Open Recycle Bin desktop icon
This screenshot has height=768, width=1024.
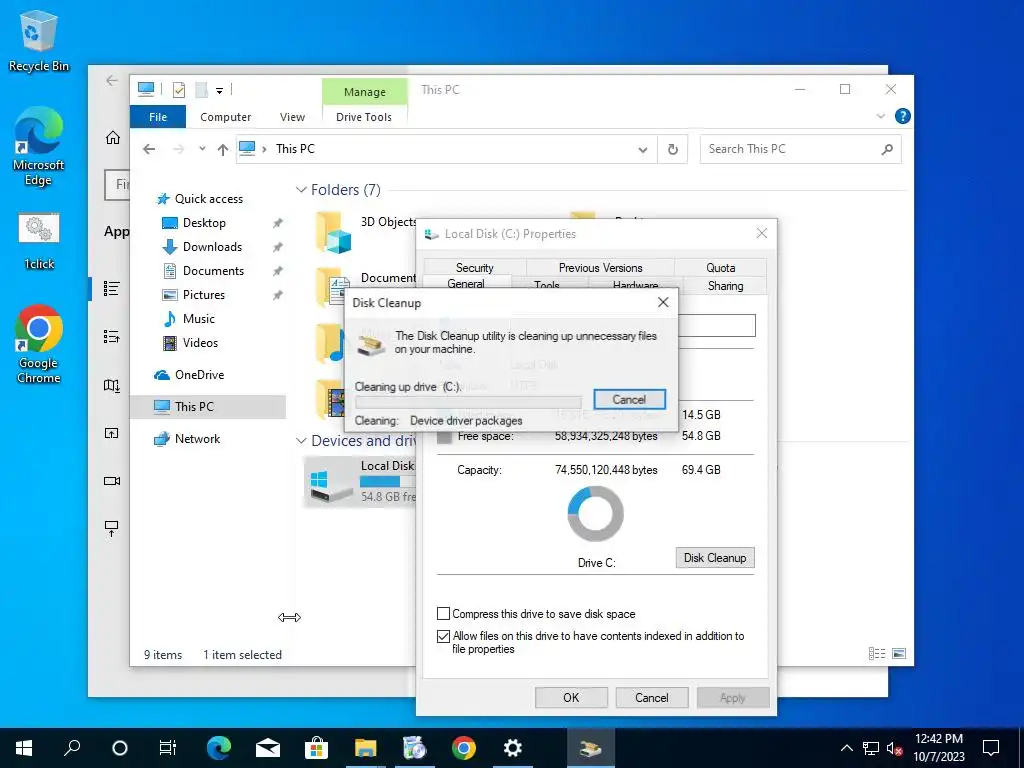[x=39, y=40]
